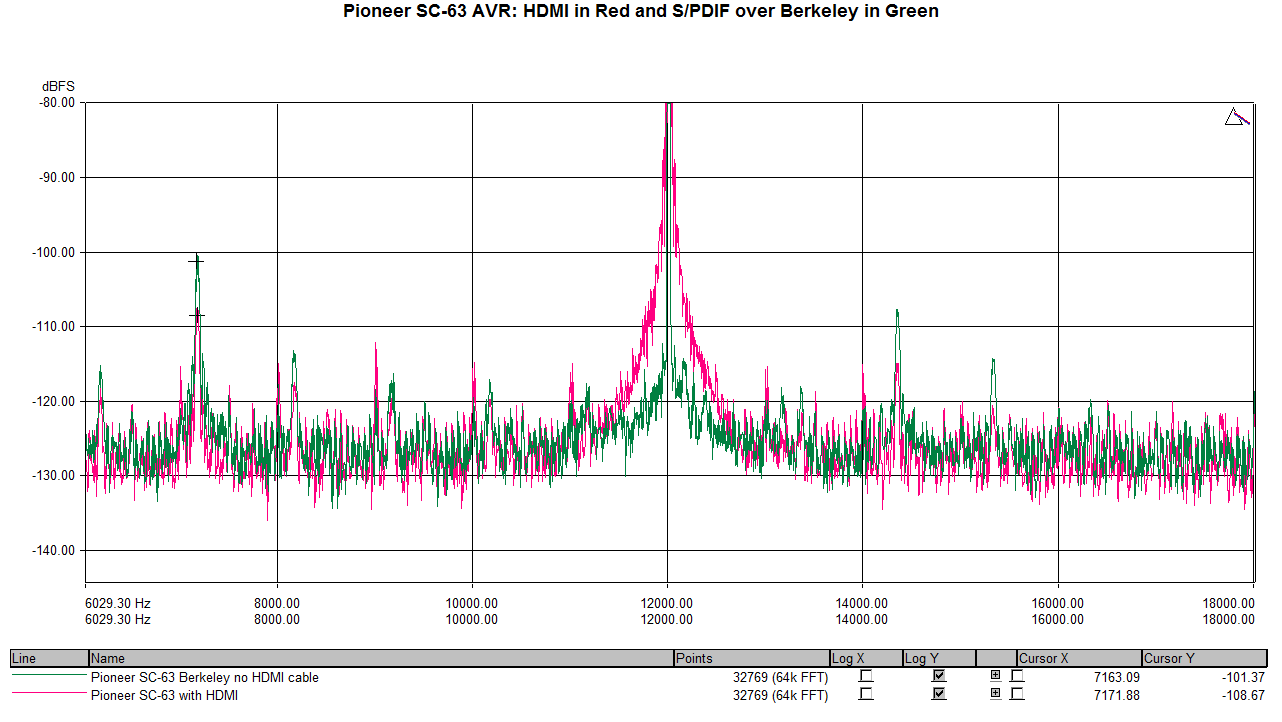Select 'Pioneer SC-63 Berkeley no HDMI cable' trace name
This screenshot has width=1282, height=722.
coord(205,678)
